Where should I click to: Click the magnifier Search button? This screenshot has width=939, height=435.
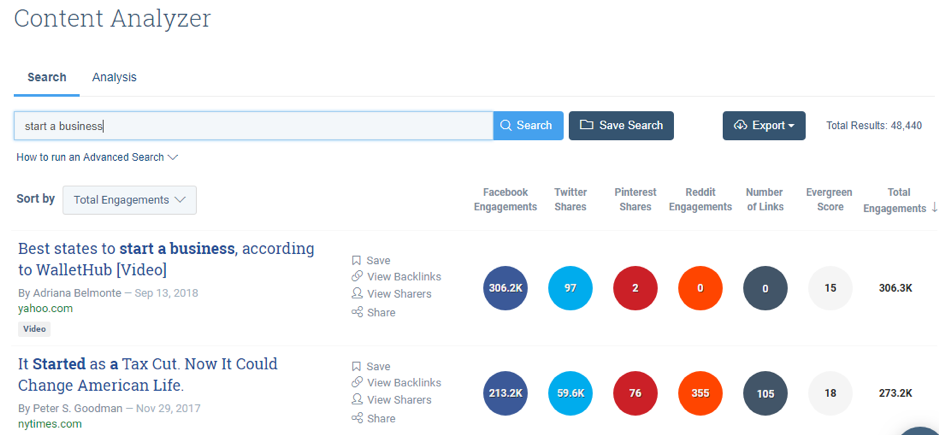click(x=528, y=125)
